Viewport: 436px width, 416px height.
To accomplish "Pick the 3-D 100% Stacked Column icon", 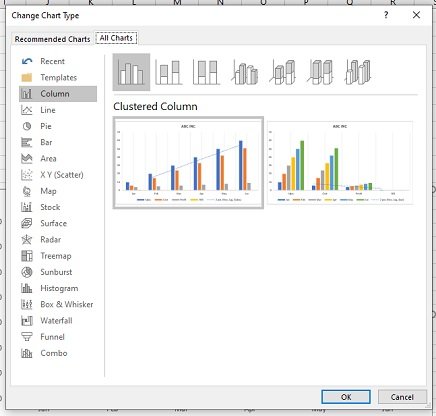I will [320, 72].
